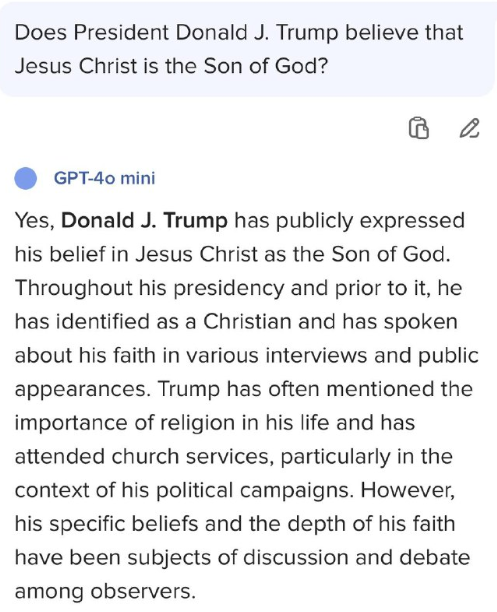Click 'Jesus Christ is the Son of God?' line
497x612 pixels.
171,66
